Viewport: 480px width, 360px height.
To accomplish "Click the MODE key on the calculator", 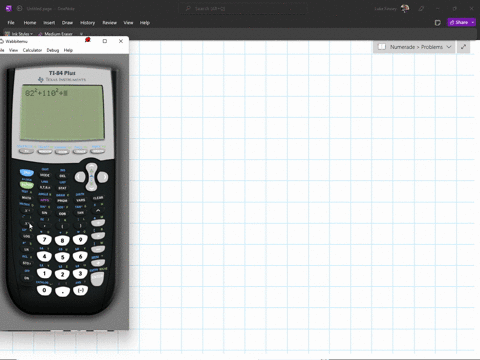I will 45,175.
